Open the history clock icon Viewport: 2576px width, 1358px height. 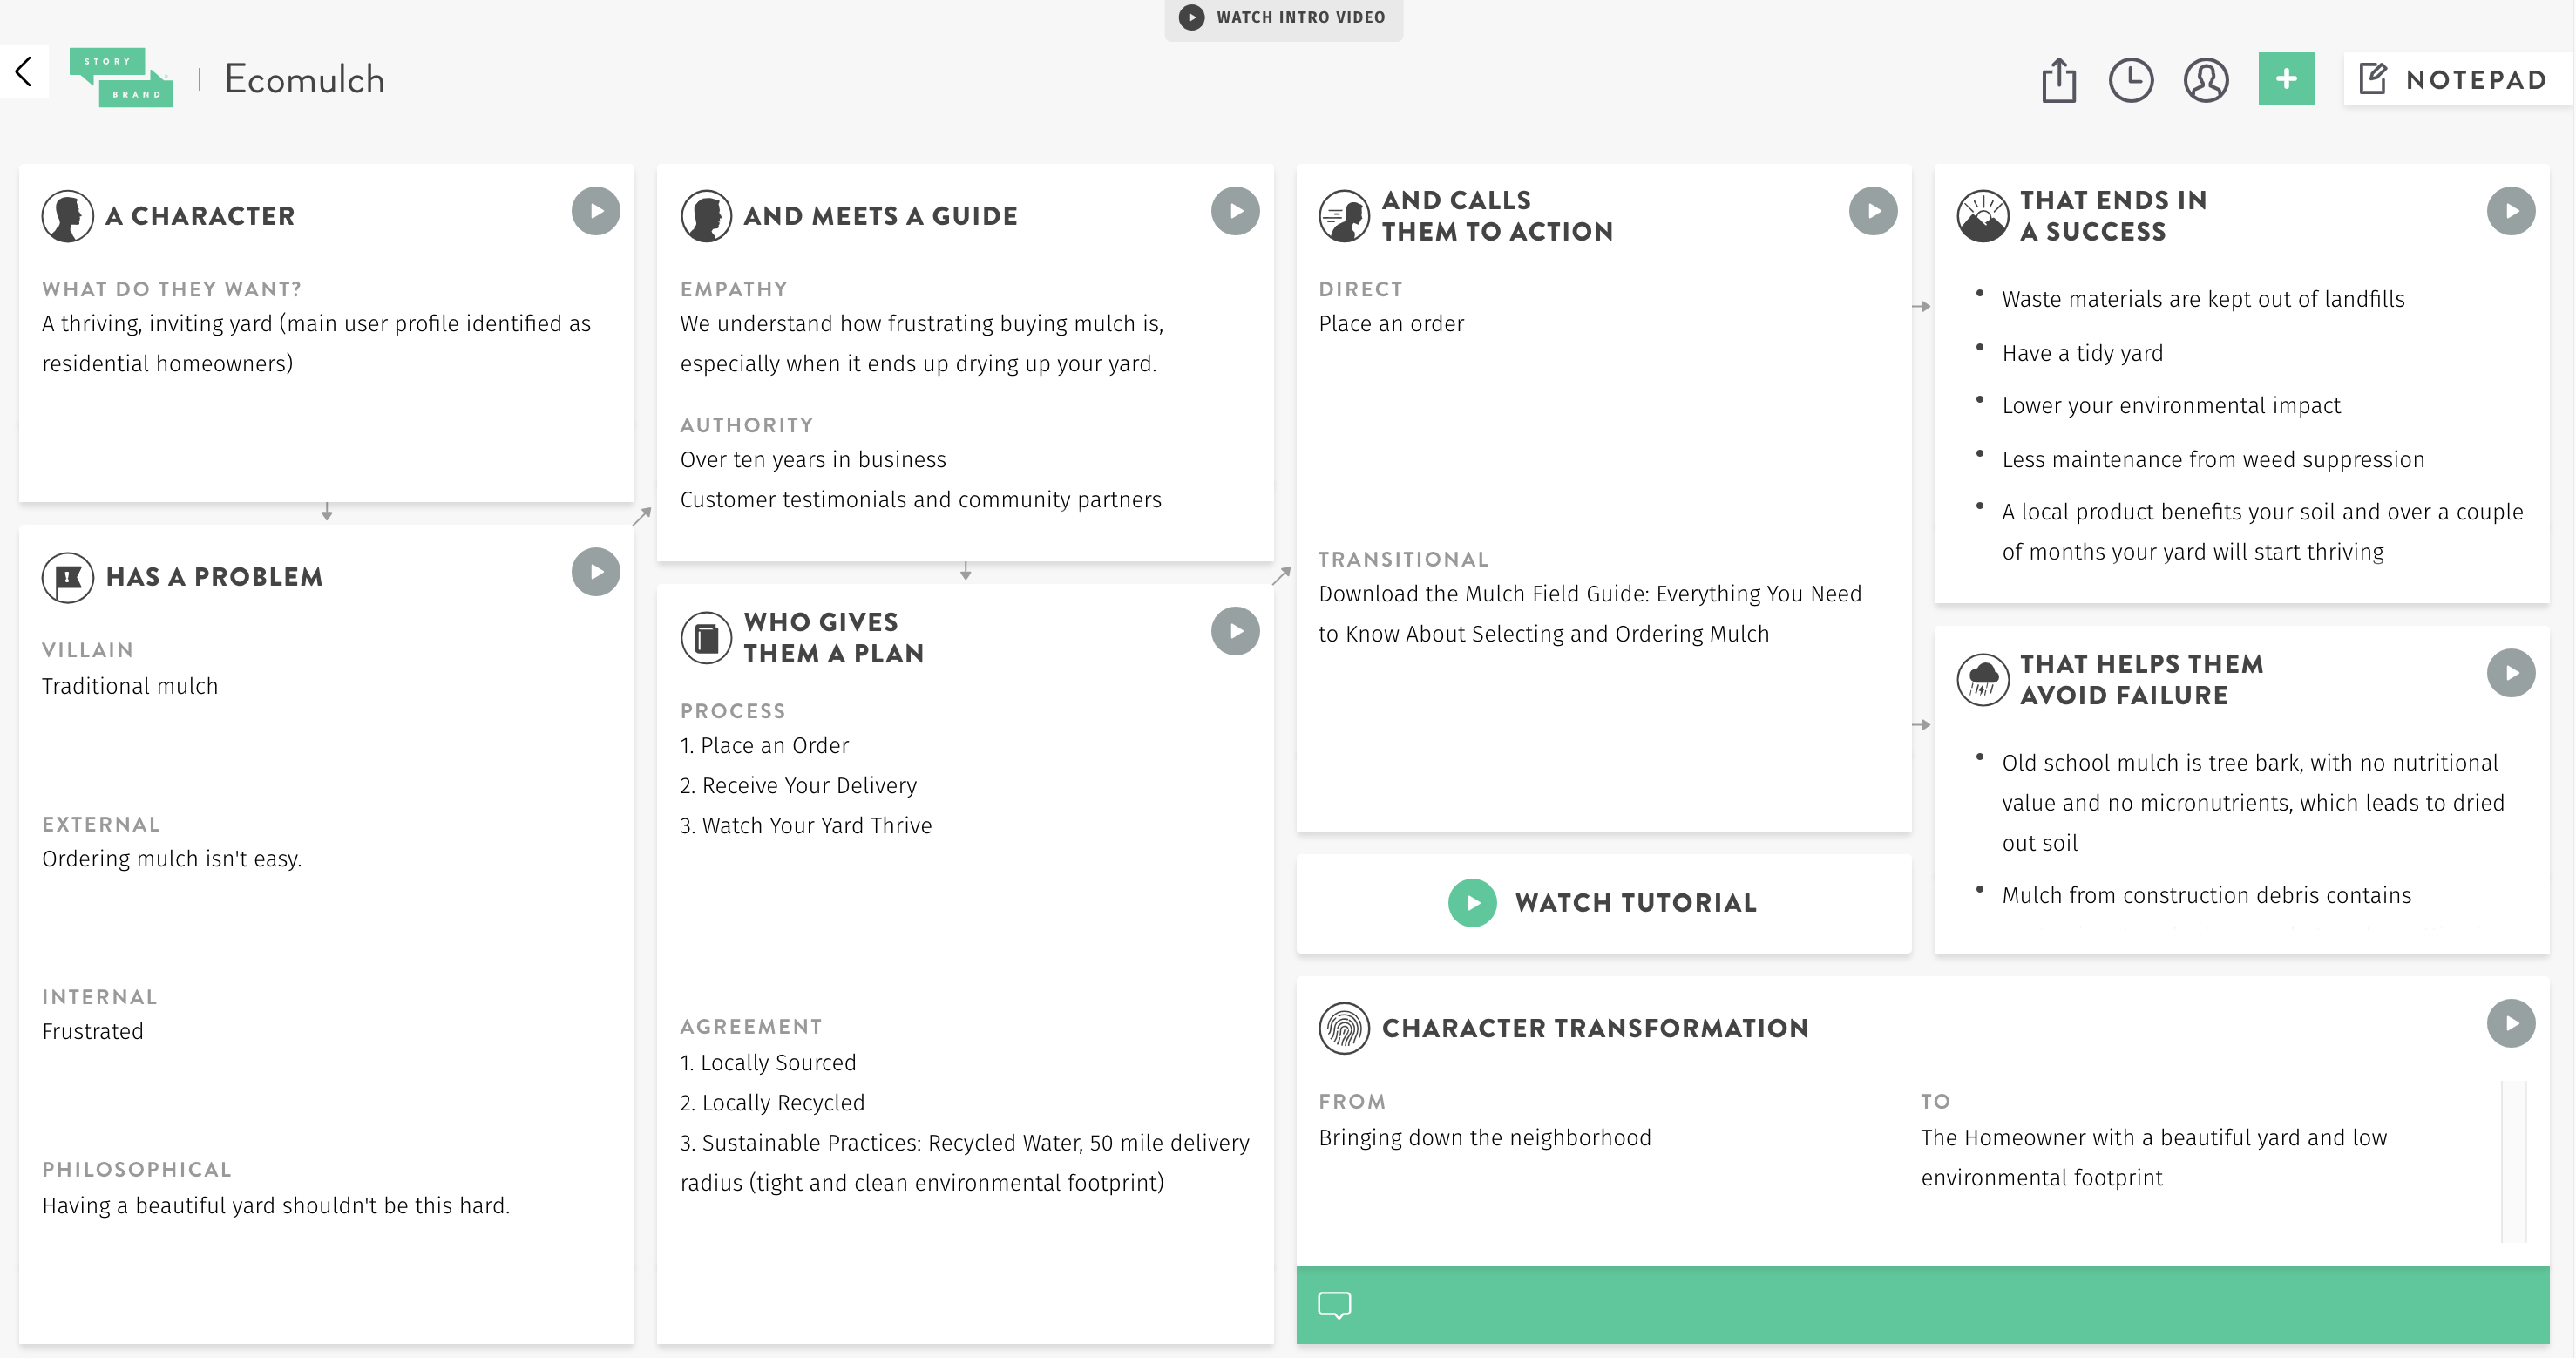(2131, 80)
